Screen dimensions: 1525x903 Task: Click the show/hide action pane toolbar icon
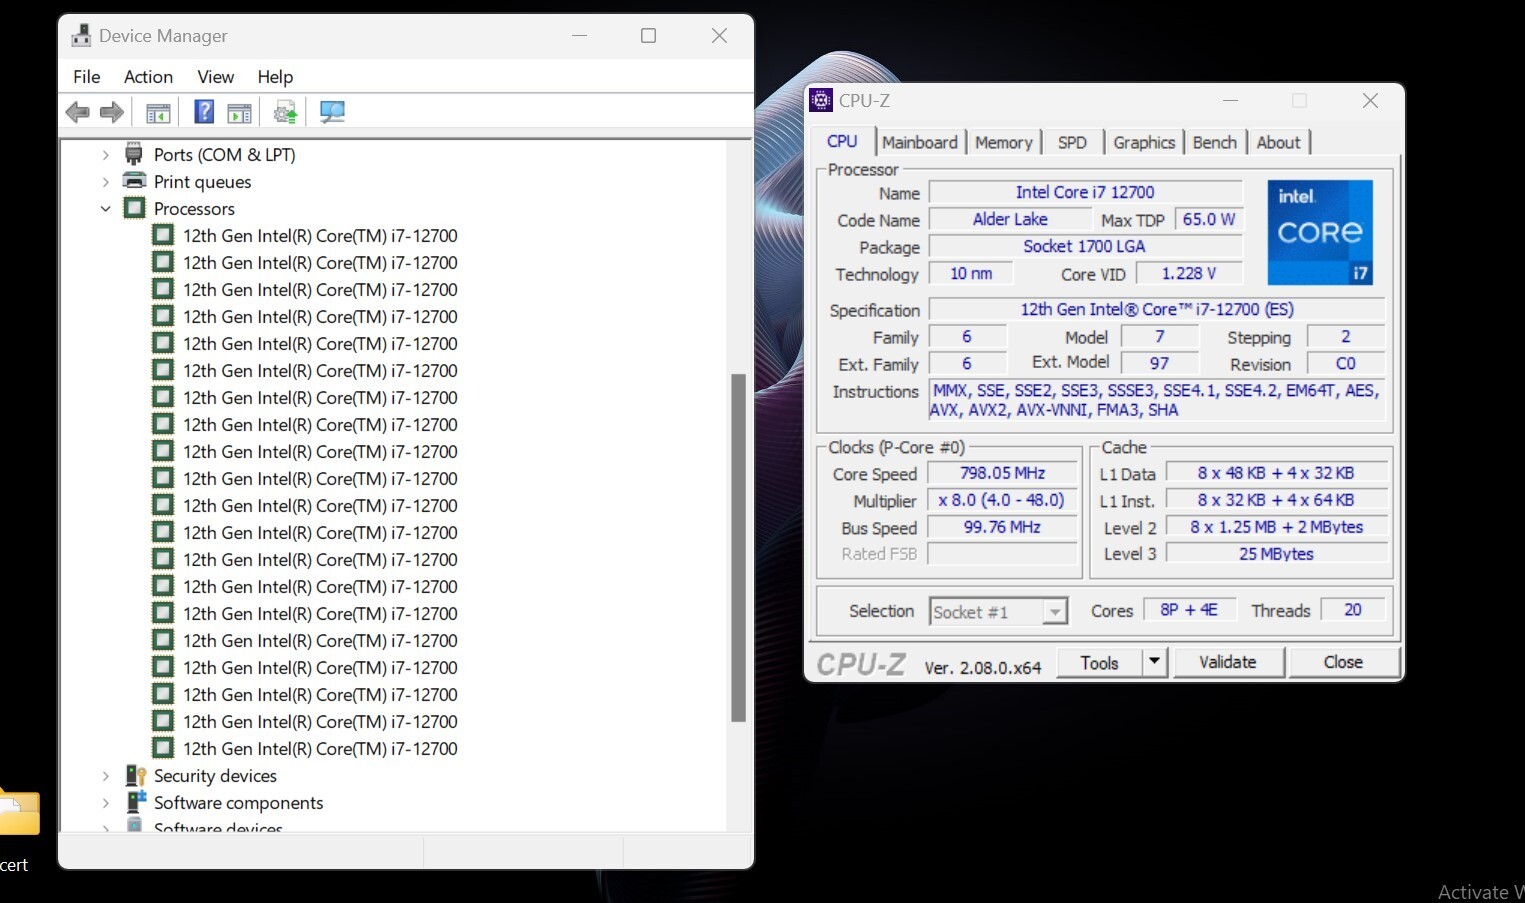(239, 113)
